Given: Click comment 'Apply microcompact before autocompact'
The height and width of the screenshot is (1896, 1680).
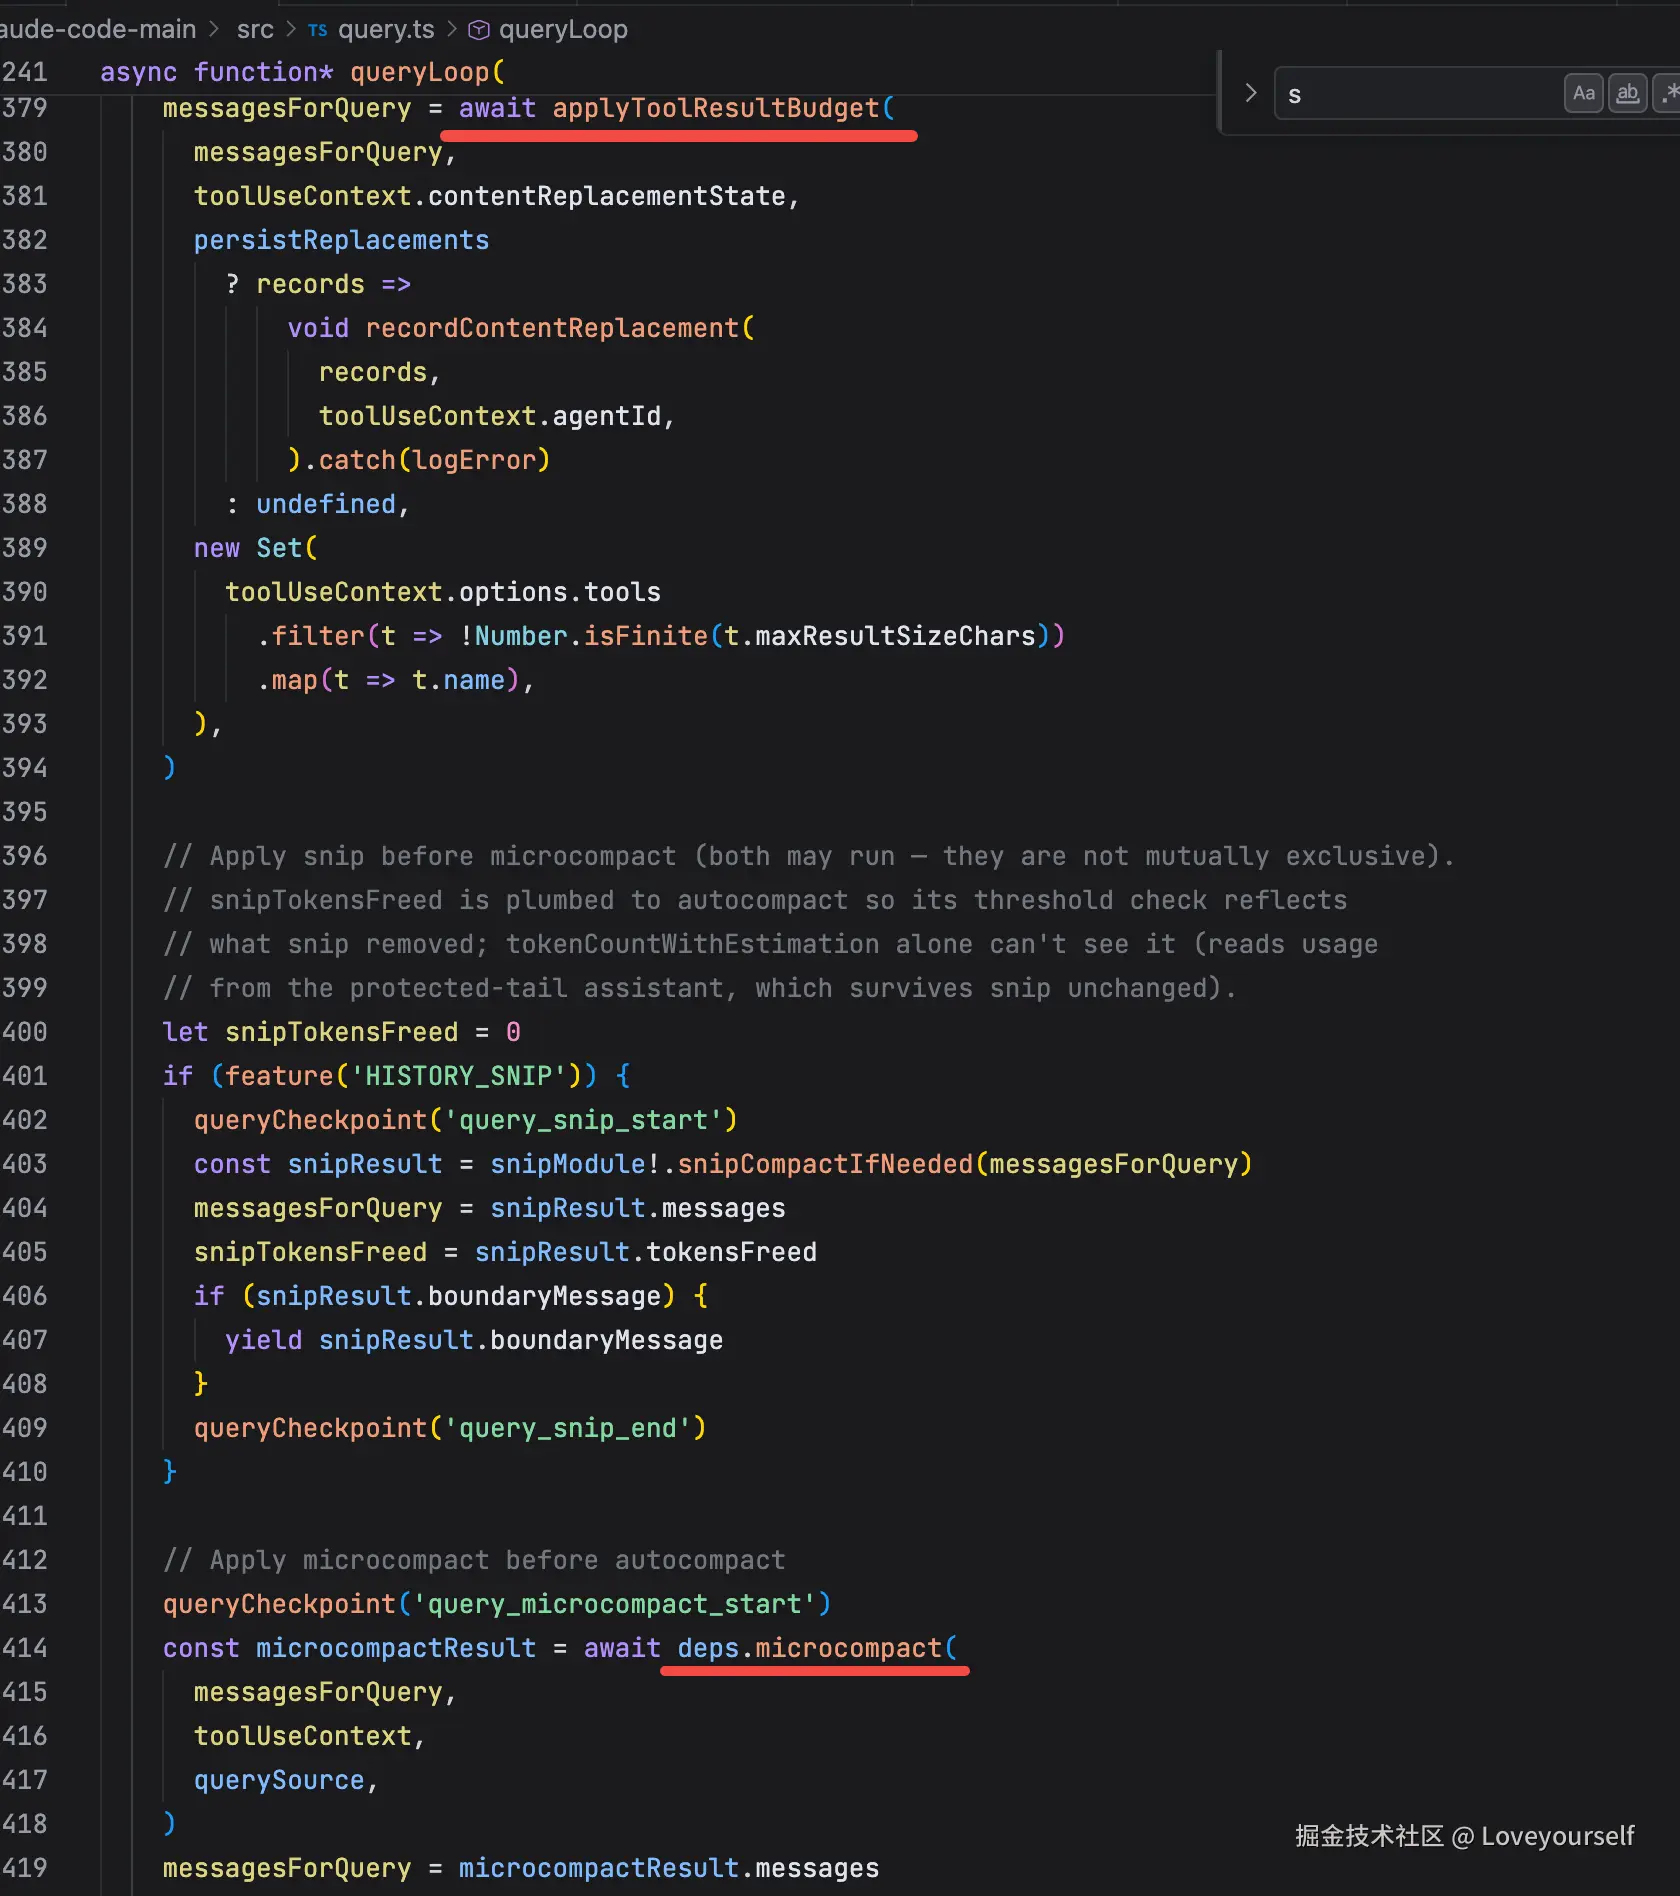Looking at the screenshot, I should 474,1560.
